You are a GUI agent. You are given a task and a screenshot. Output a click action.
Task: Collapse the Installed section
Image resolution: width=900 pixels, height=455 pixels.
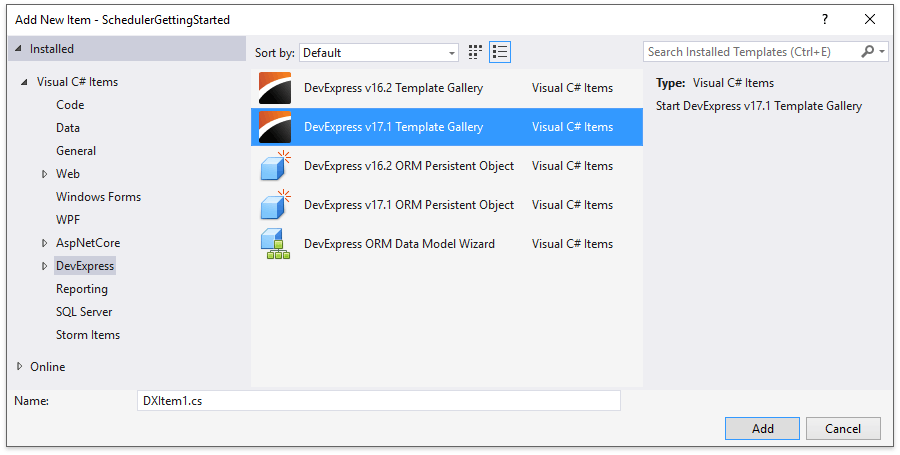tap(18, 49)
